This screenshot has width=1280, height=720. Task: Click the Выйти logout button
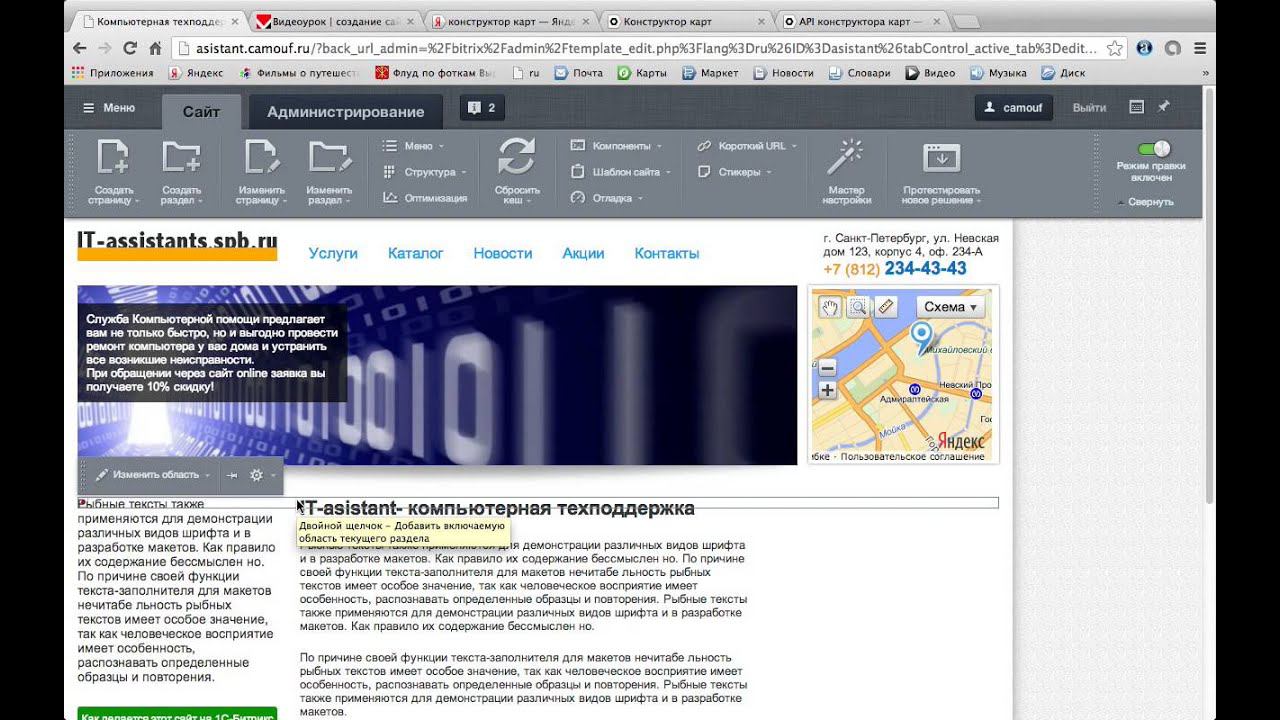1089,108
